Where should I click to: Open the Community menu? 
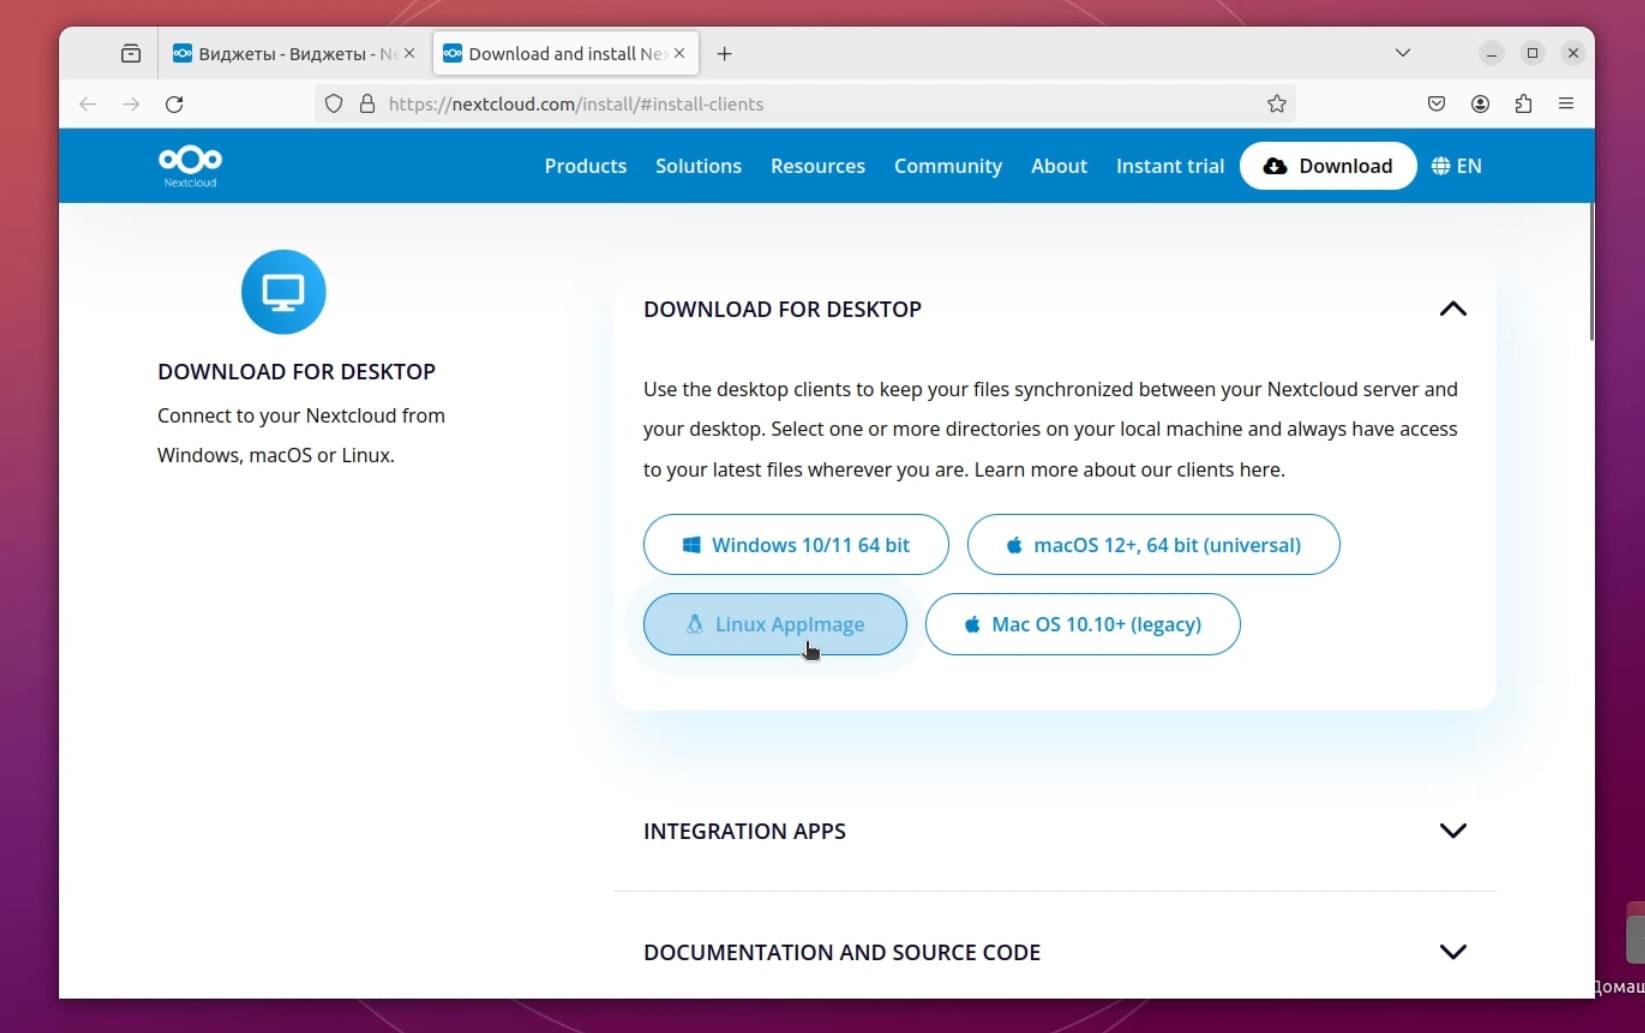point(948,166)
